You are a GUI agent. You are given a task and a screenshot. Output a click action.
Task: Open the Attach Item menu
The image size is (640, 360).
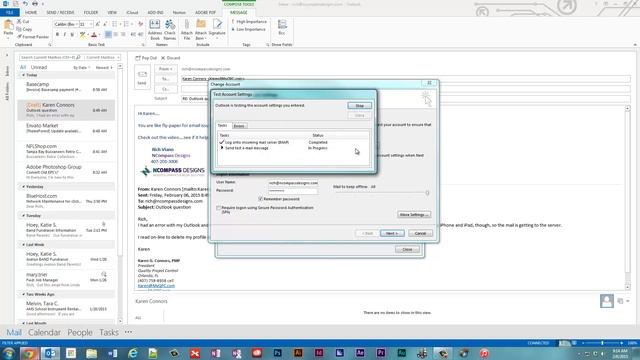pos(201,30)
